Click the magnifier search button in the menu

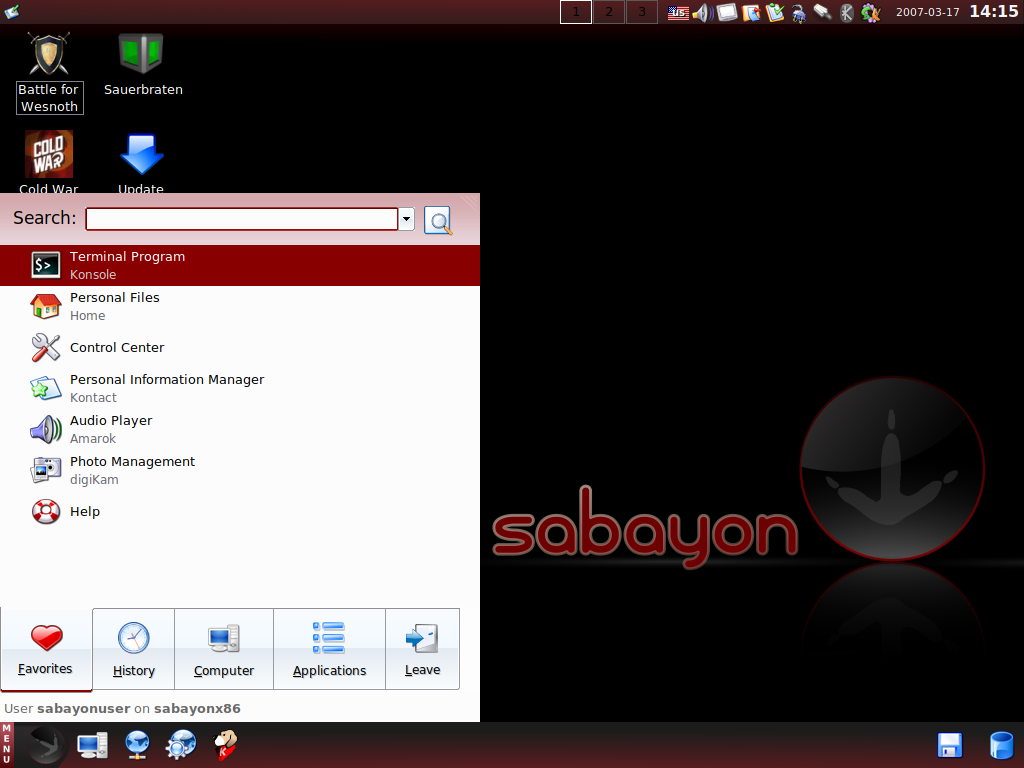[438, 220]
